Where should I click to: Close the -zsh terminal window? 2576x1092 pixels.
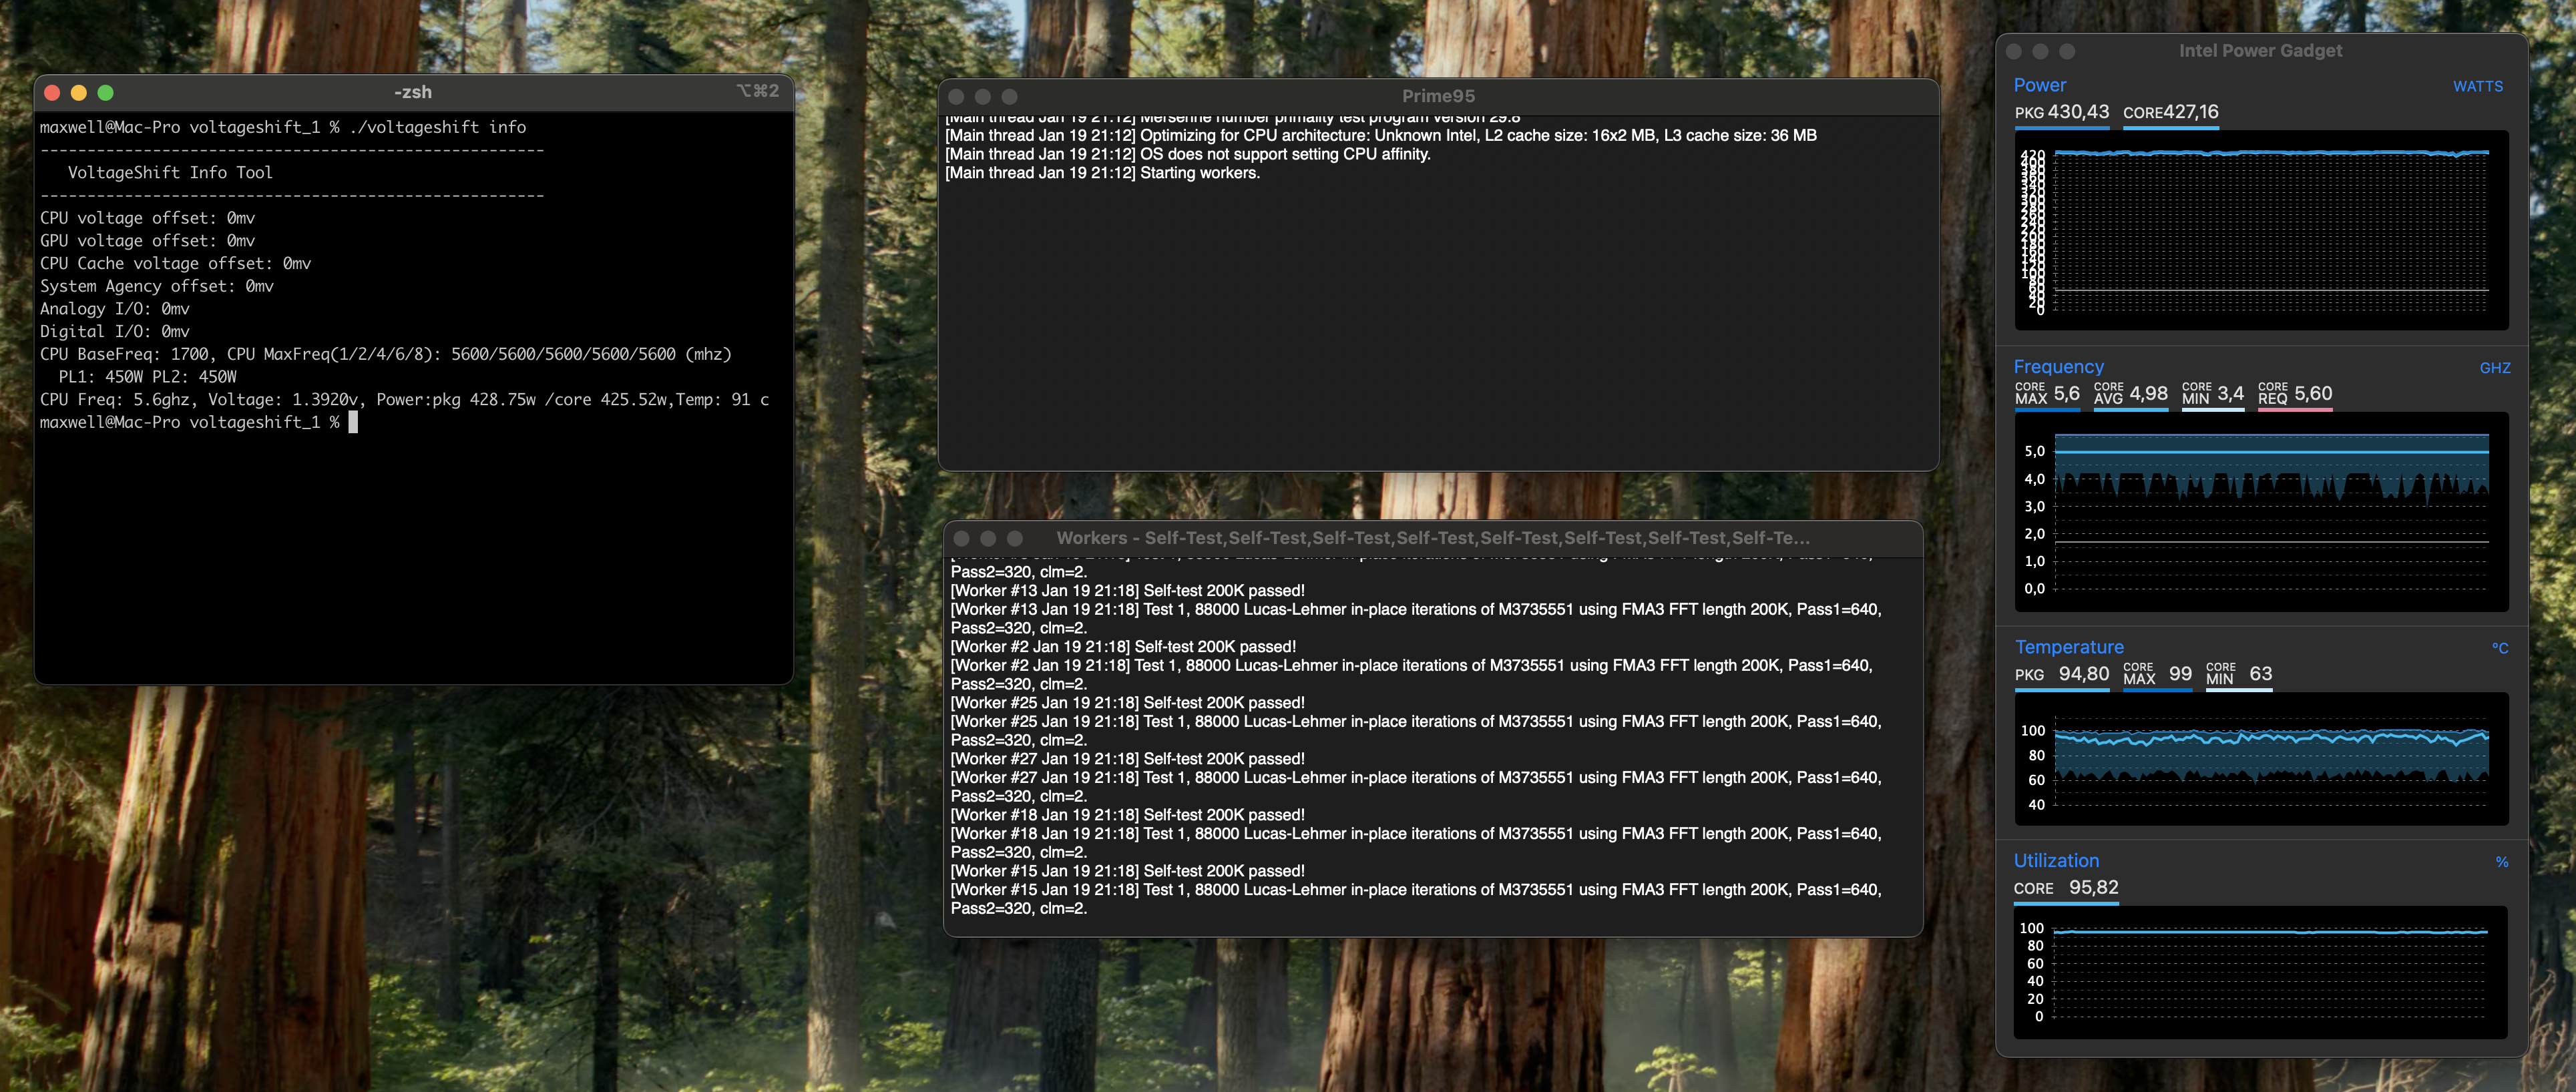pyautogui.click(x=52, y=93)
